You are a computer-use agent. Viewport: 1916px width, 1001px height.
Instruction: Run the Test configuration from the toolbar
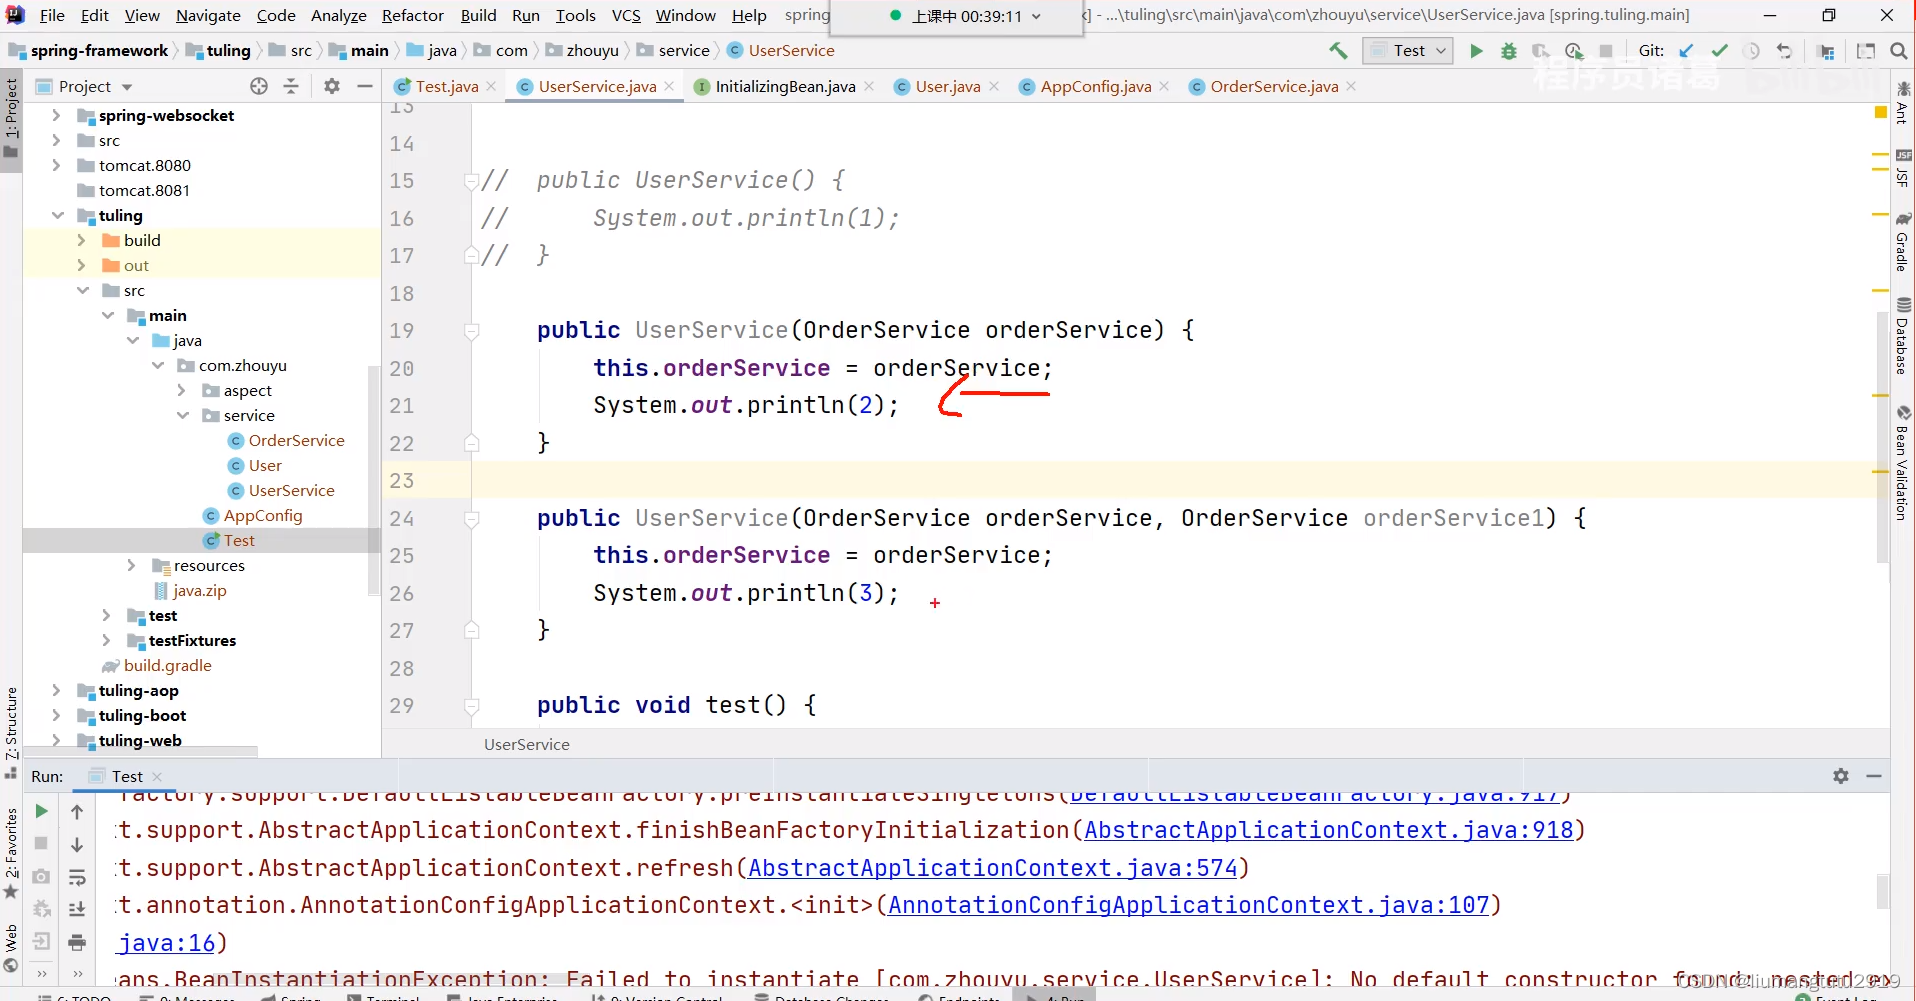[x=1476, y=51]
